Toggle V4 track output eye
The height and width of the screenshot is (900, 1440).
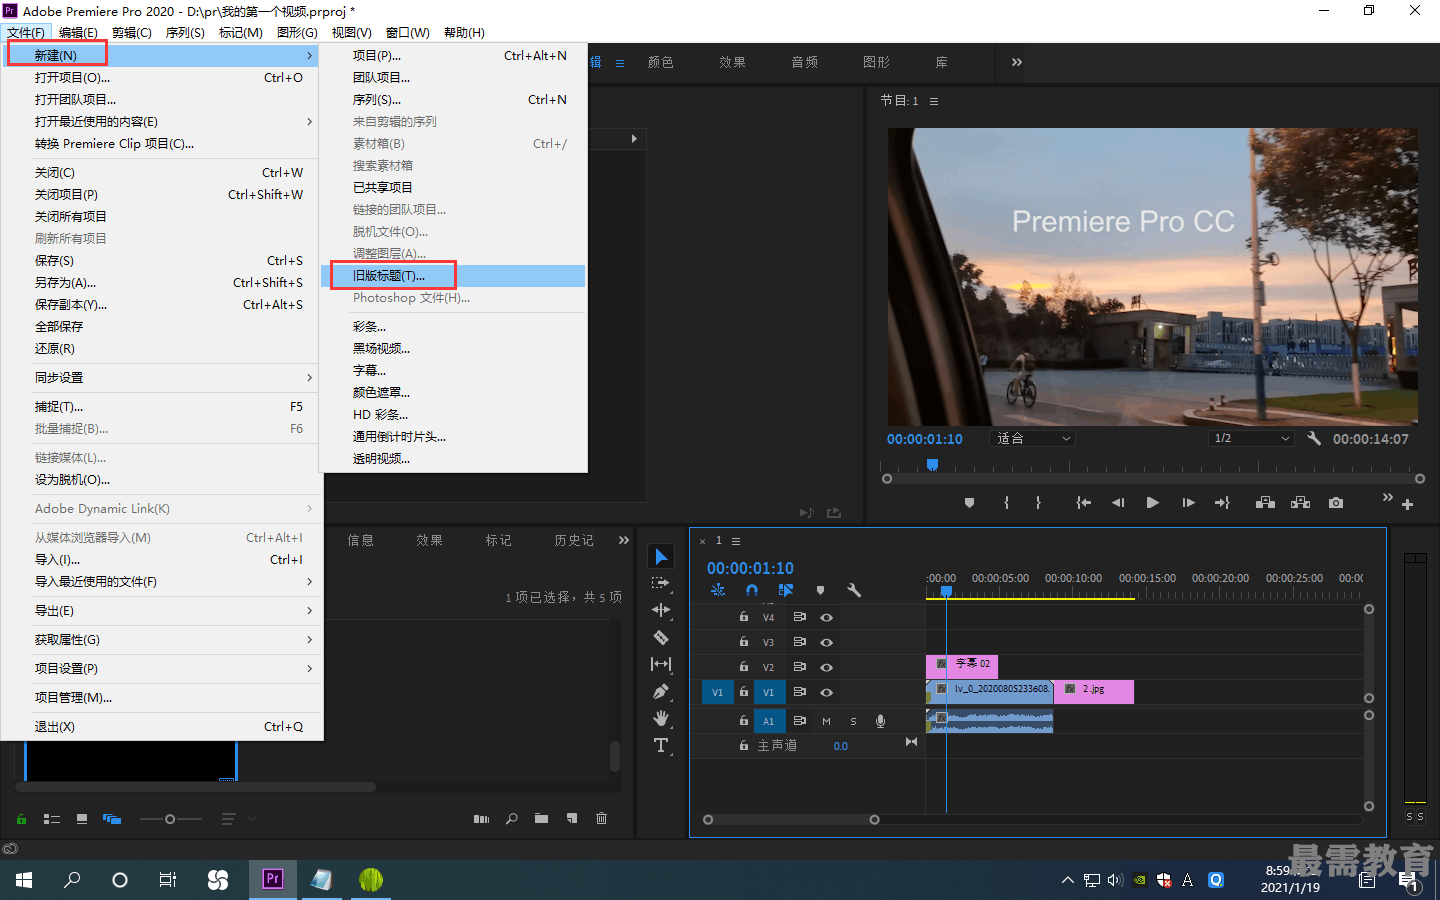pos(827,617)
